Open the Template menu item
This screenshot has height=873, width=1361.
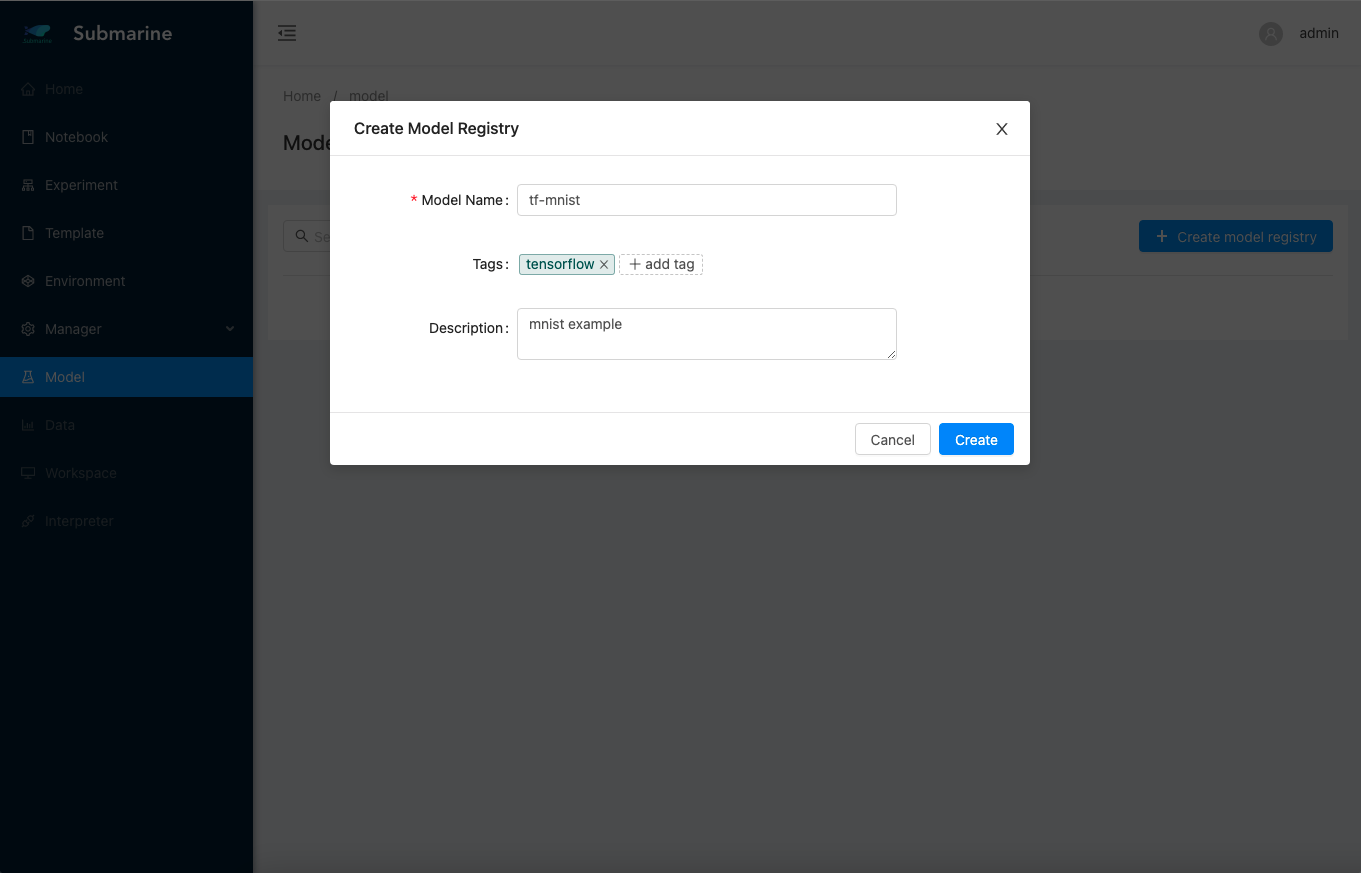(x=74, y=233)
